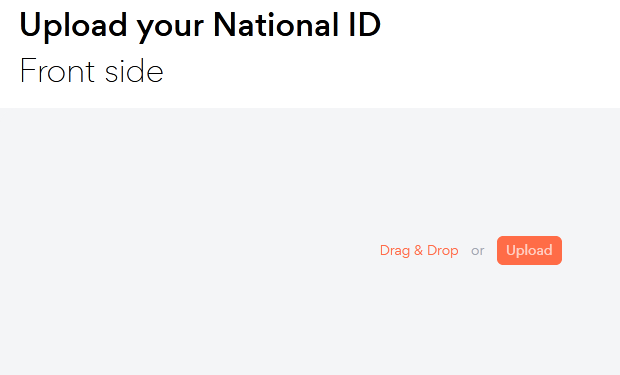
Task: Click the orange word "Drop"
Action: [443, 251]
